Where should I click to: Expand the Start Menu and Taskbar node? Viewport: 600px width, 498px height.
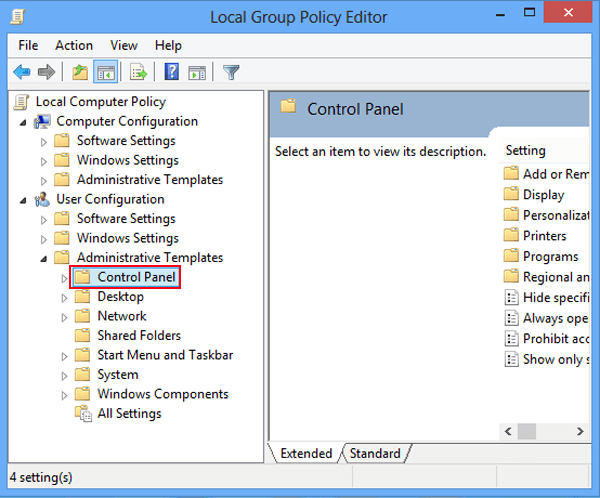click(64, 356)
